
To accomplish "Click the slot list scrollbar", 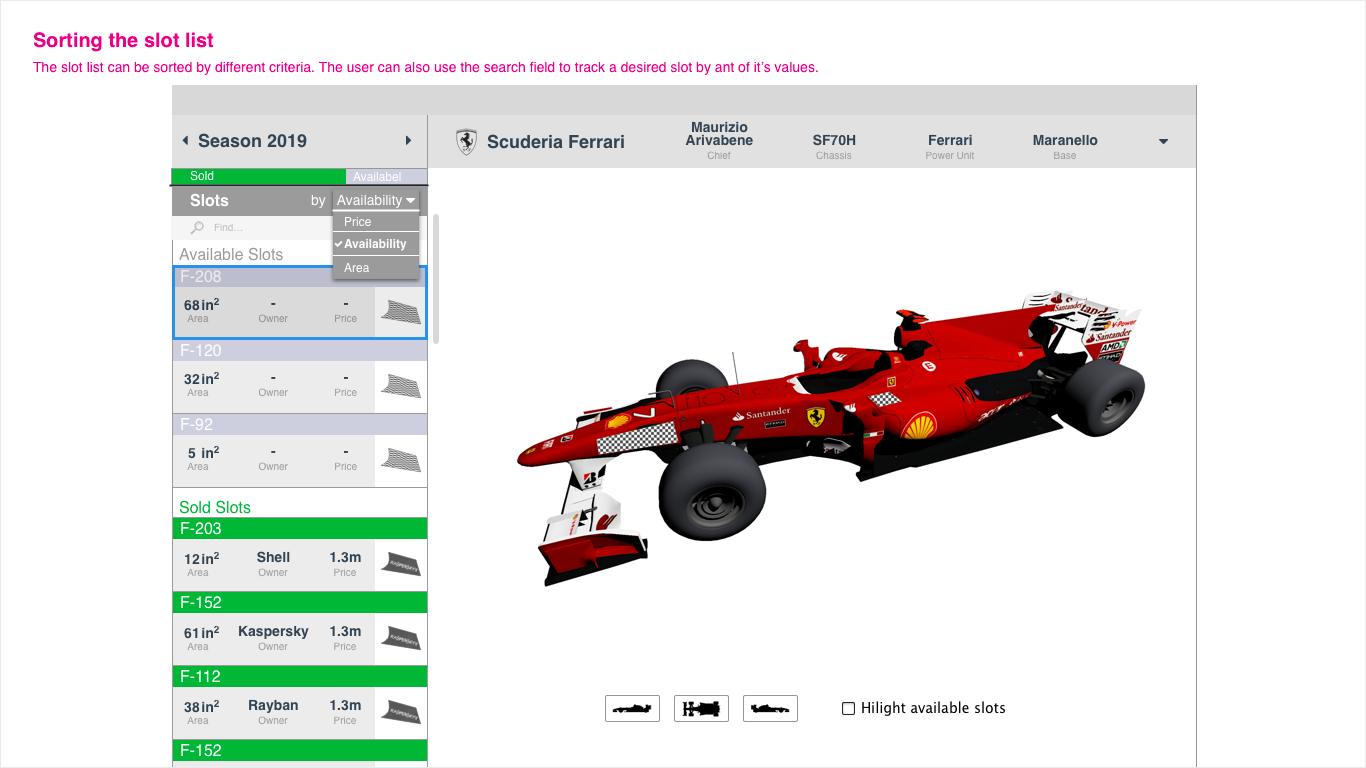I will point(436,278).
